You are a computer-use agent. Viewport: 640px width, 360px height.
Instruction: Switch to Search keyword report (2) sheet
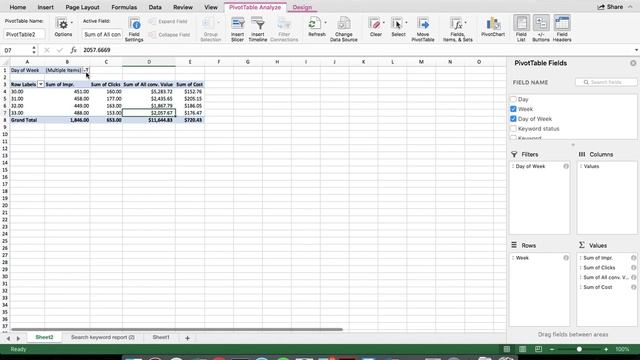click(x=102, y=337)
